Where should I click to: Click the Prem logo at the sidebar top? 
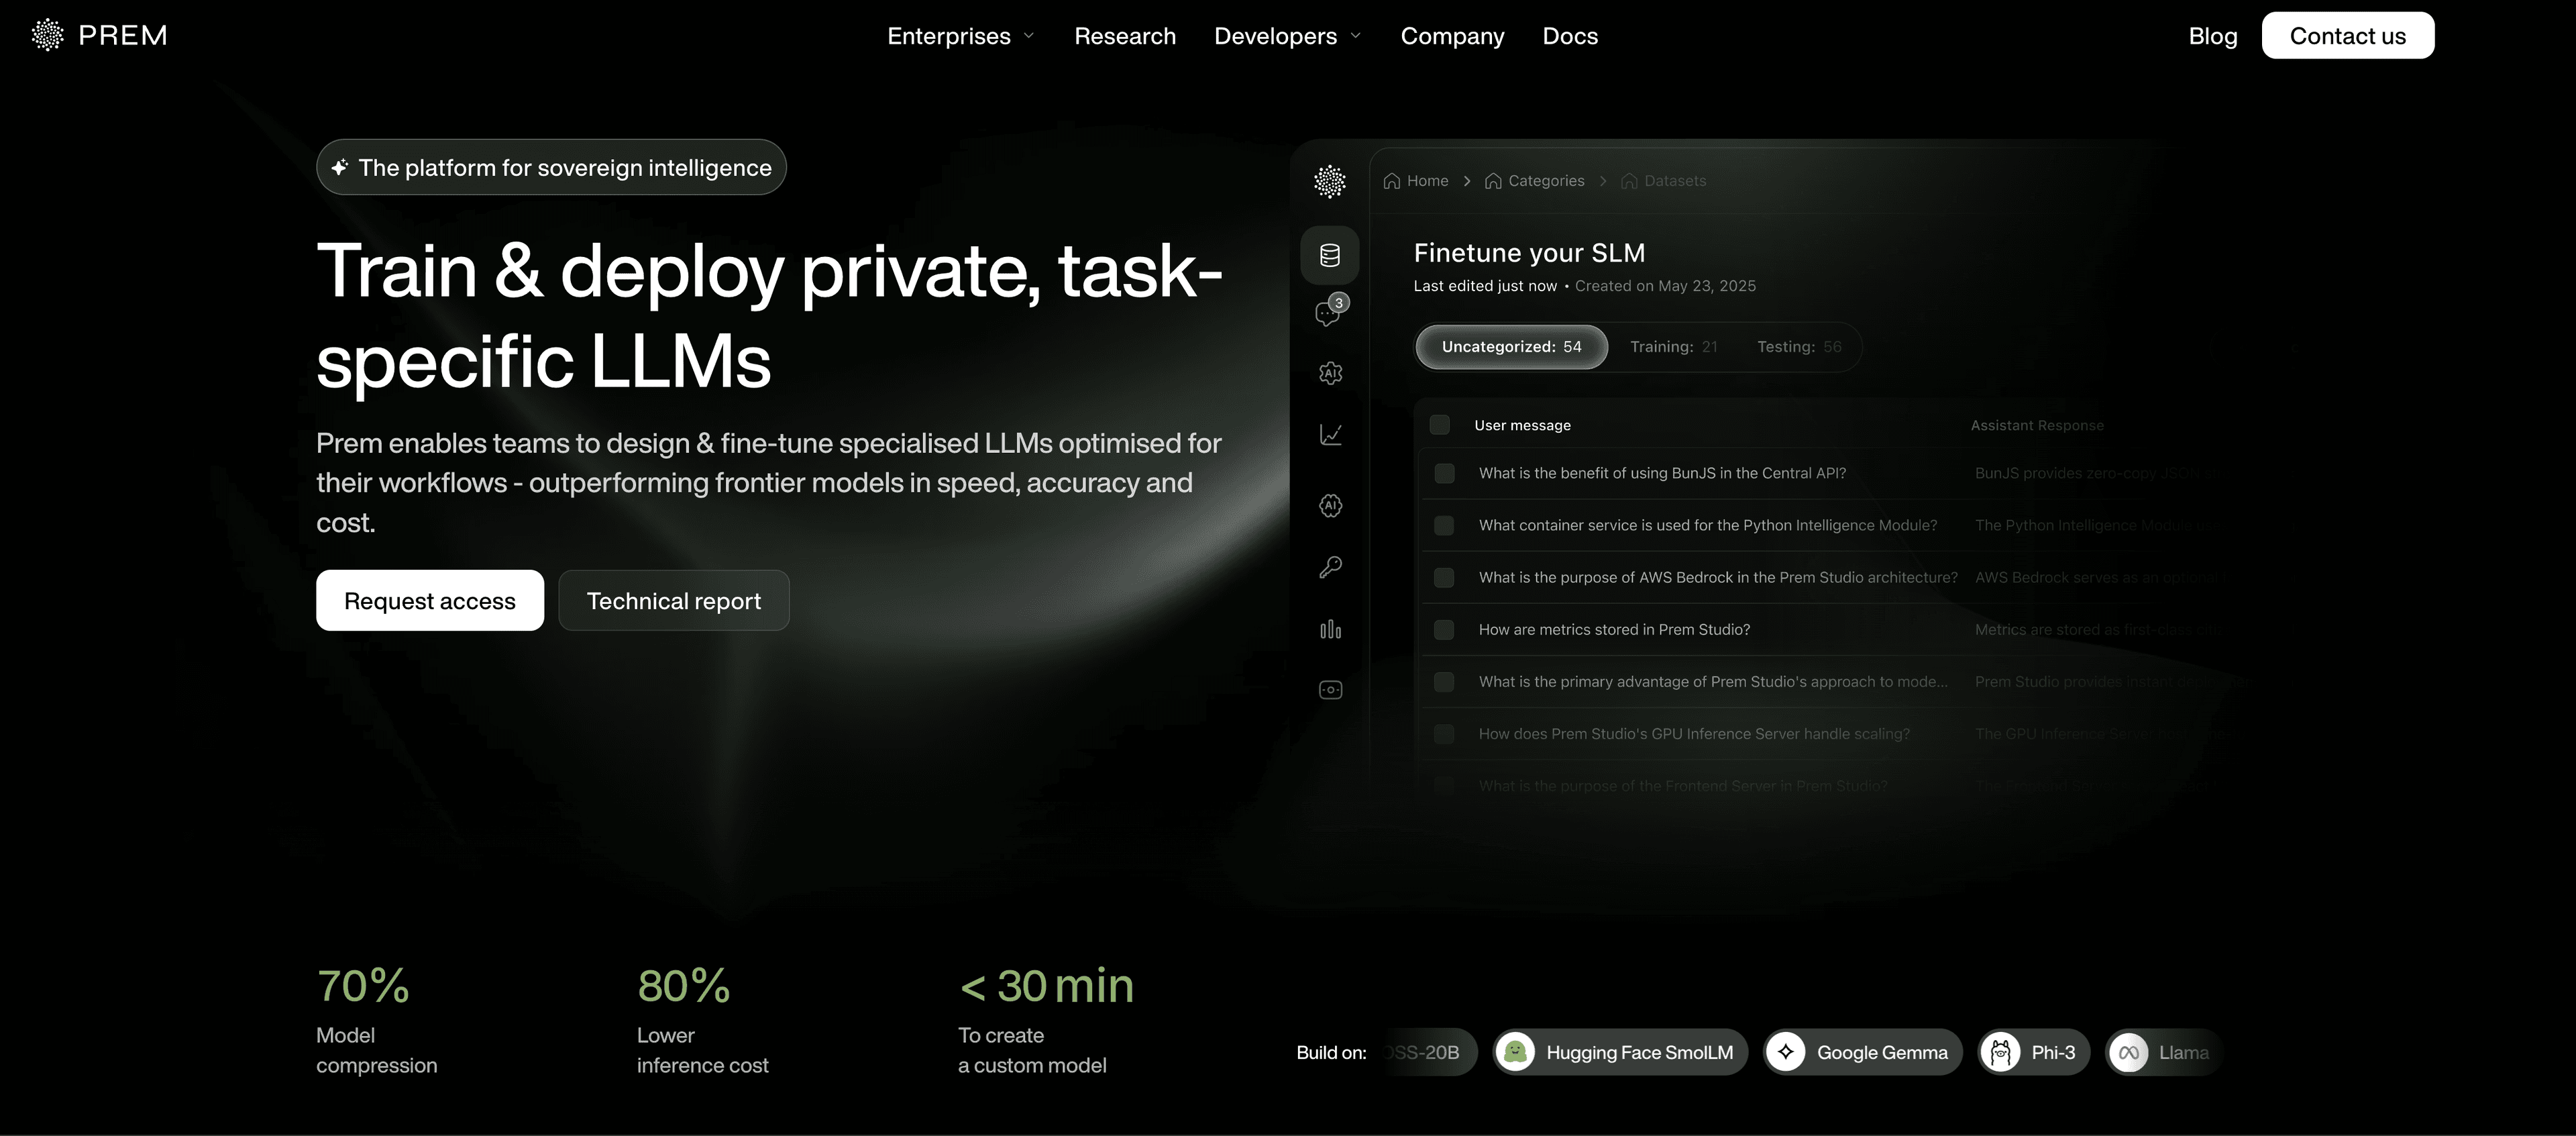(1330, 181)
